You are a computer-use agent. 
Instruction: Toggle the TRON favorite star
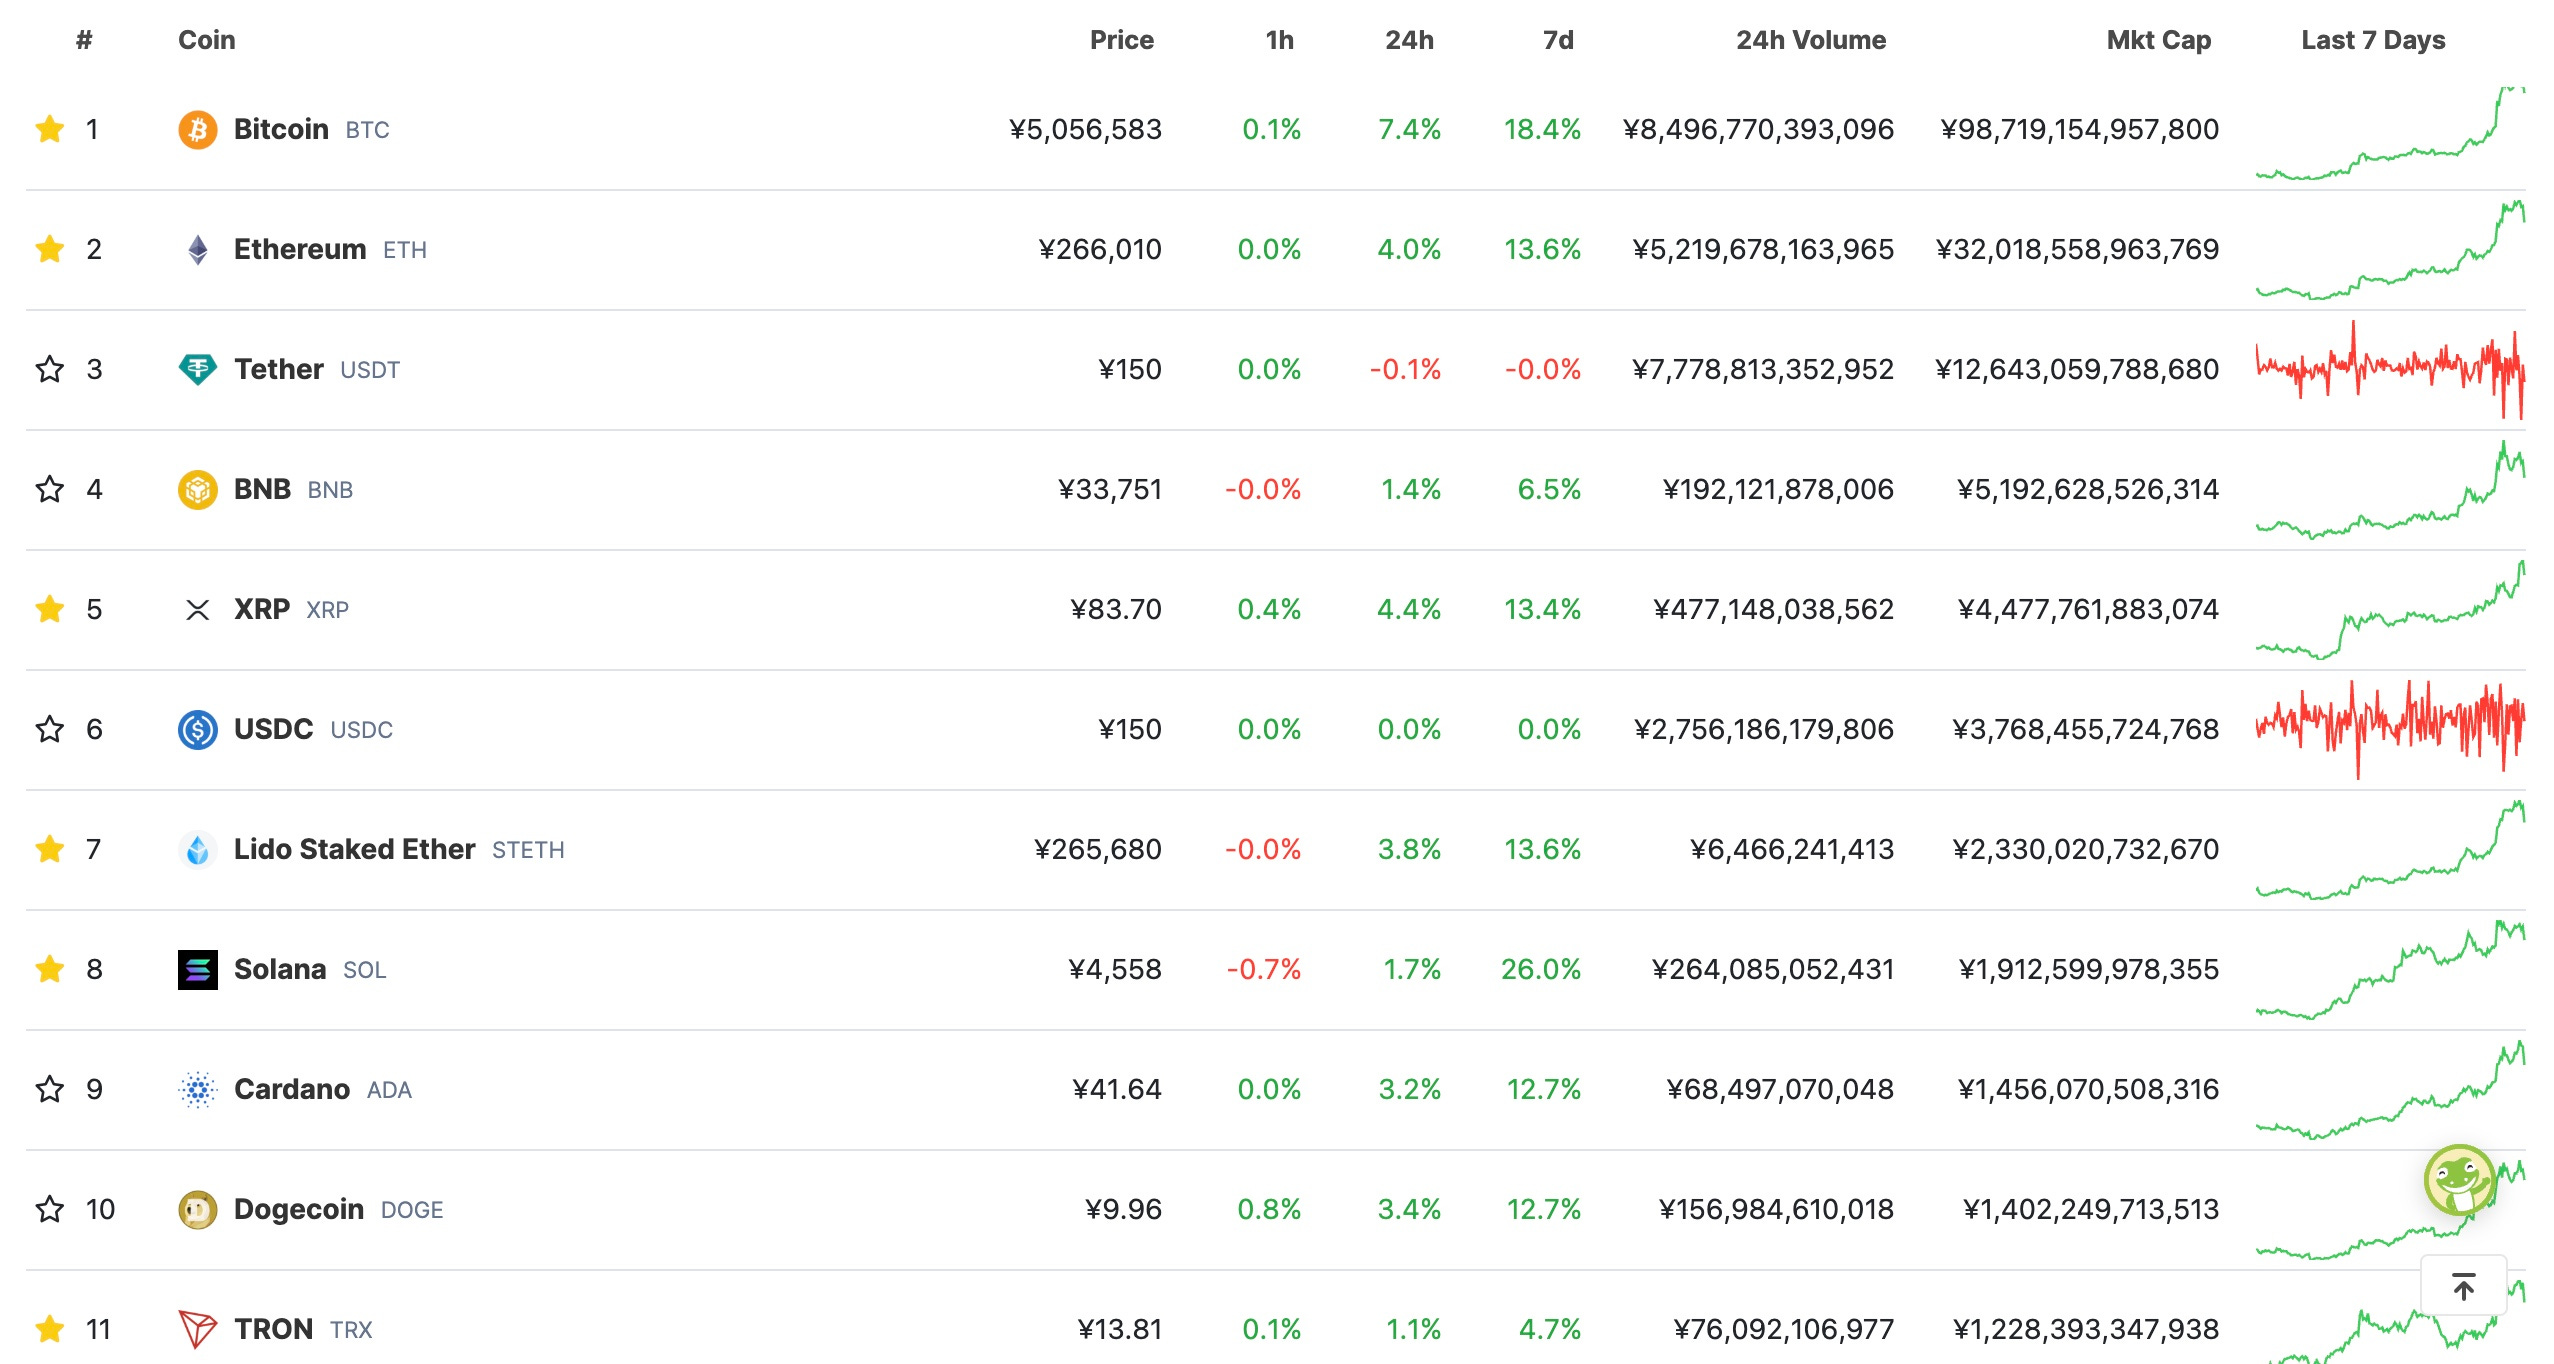point(50,1329)
